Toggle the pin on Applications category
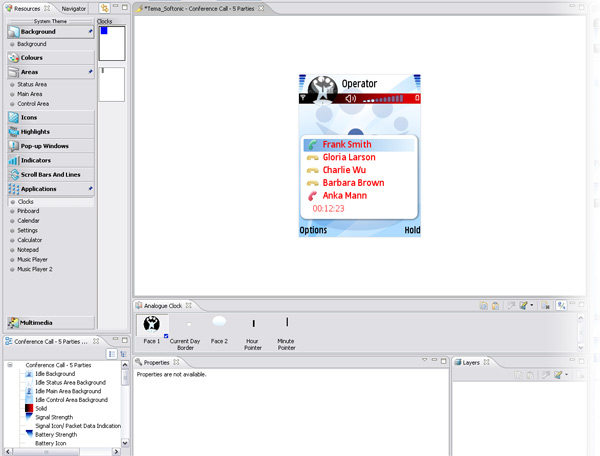Image resolution: width=600 pixels, height=456 pixels. click(90, 188)
